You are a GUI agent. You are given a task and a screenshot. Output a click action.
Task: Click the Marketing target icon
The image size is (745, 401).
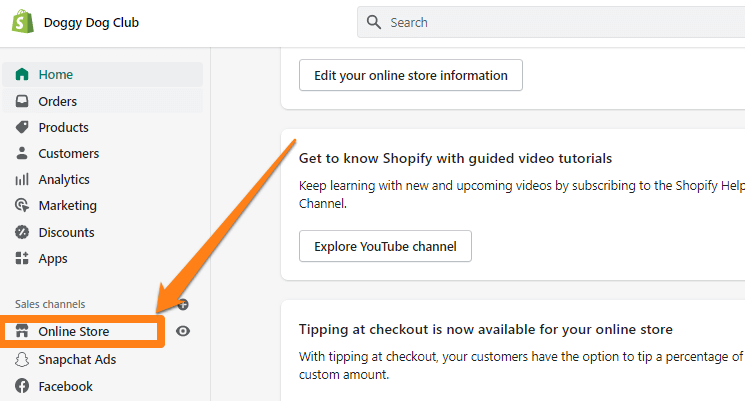coord(22,205)
